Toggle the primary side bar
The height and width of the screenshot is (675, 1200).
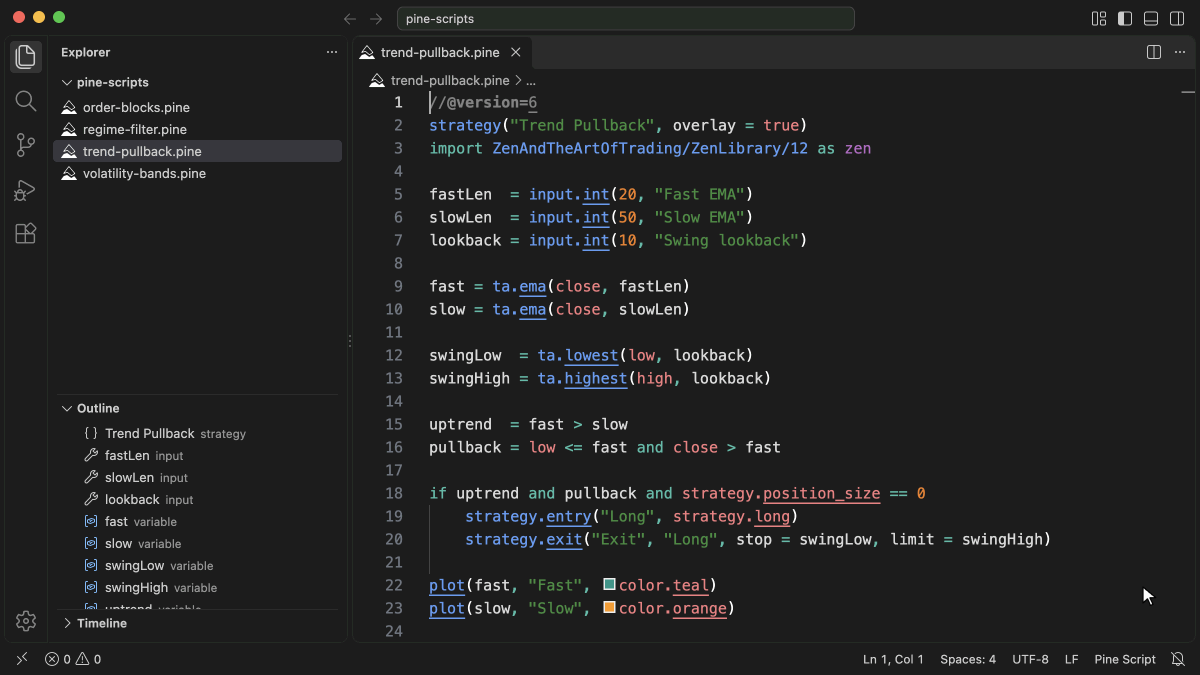pyautogui.click(x=1125, y=19)
